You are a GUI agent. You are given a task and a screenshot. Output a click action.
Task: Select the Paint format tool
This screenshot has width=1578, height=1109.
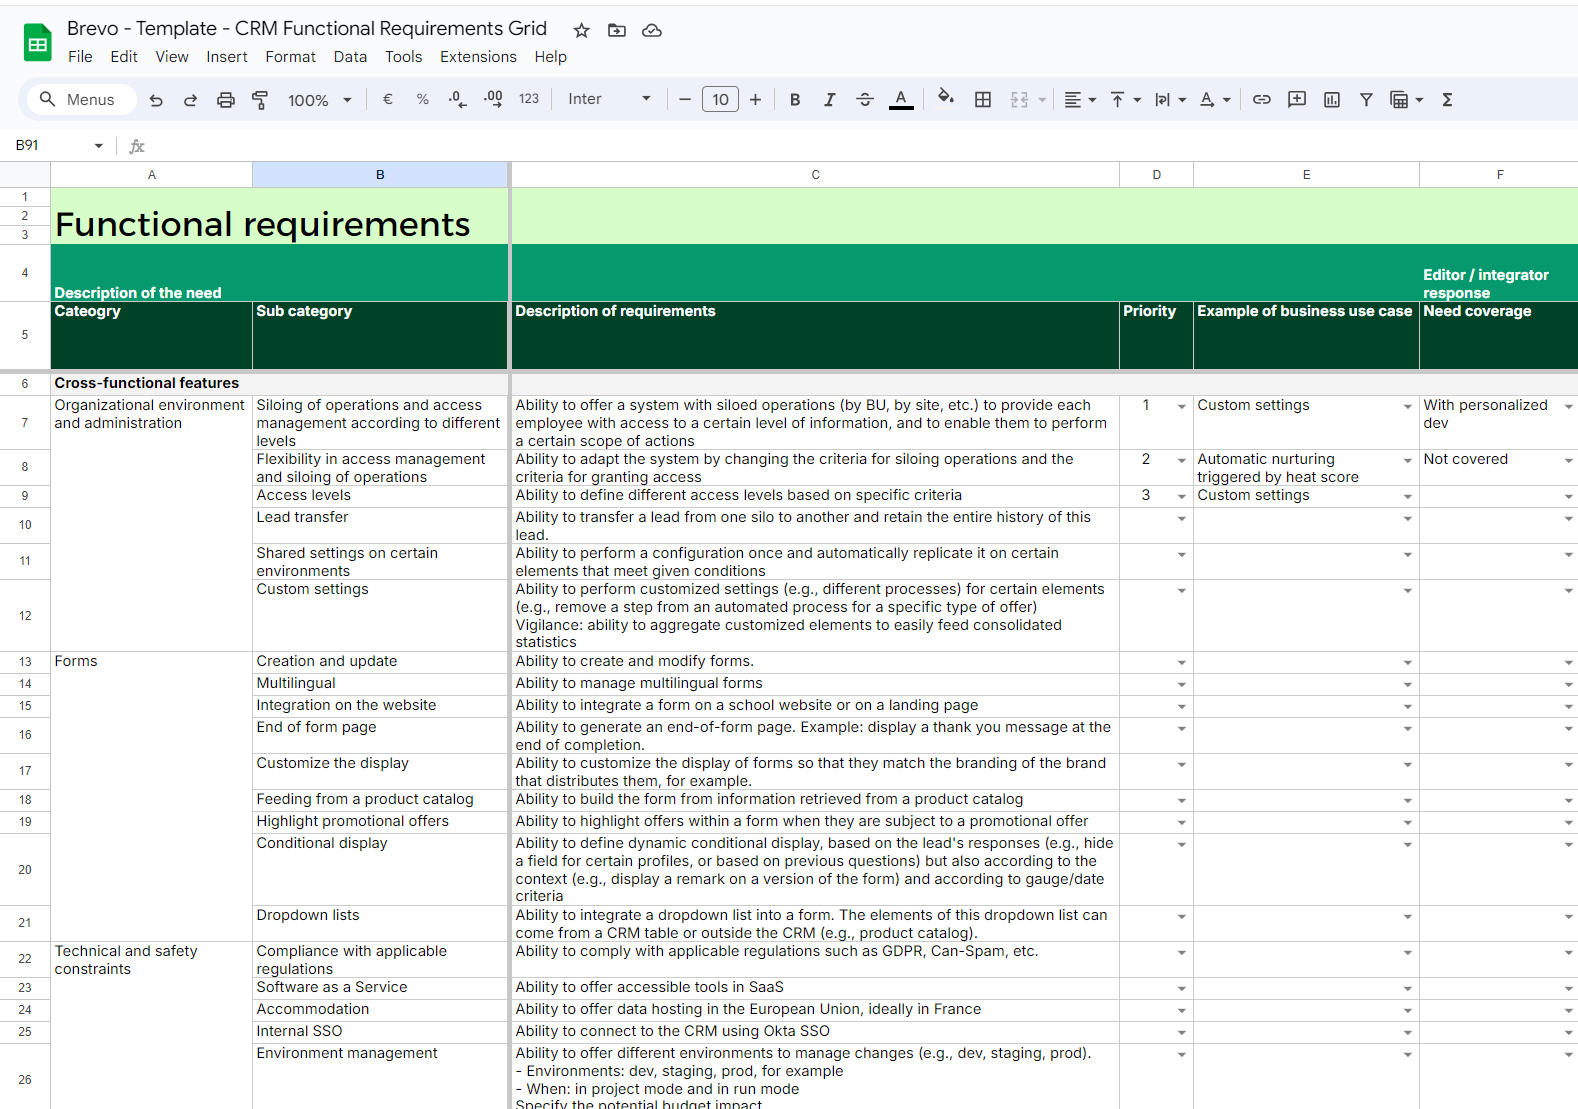point(260,100)
